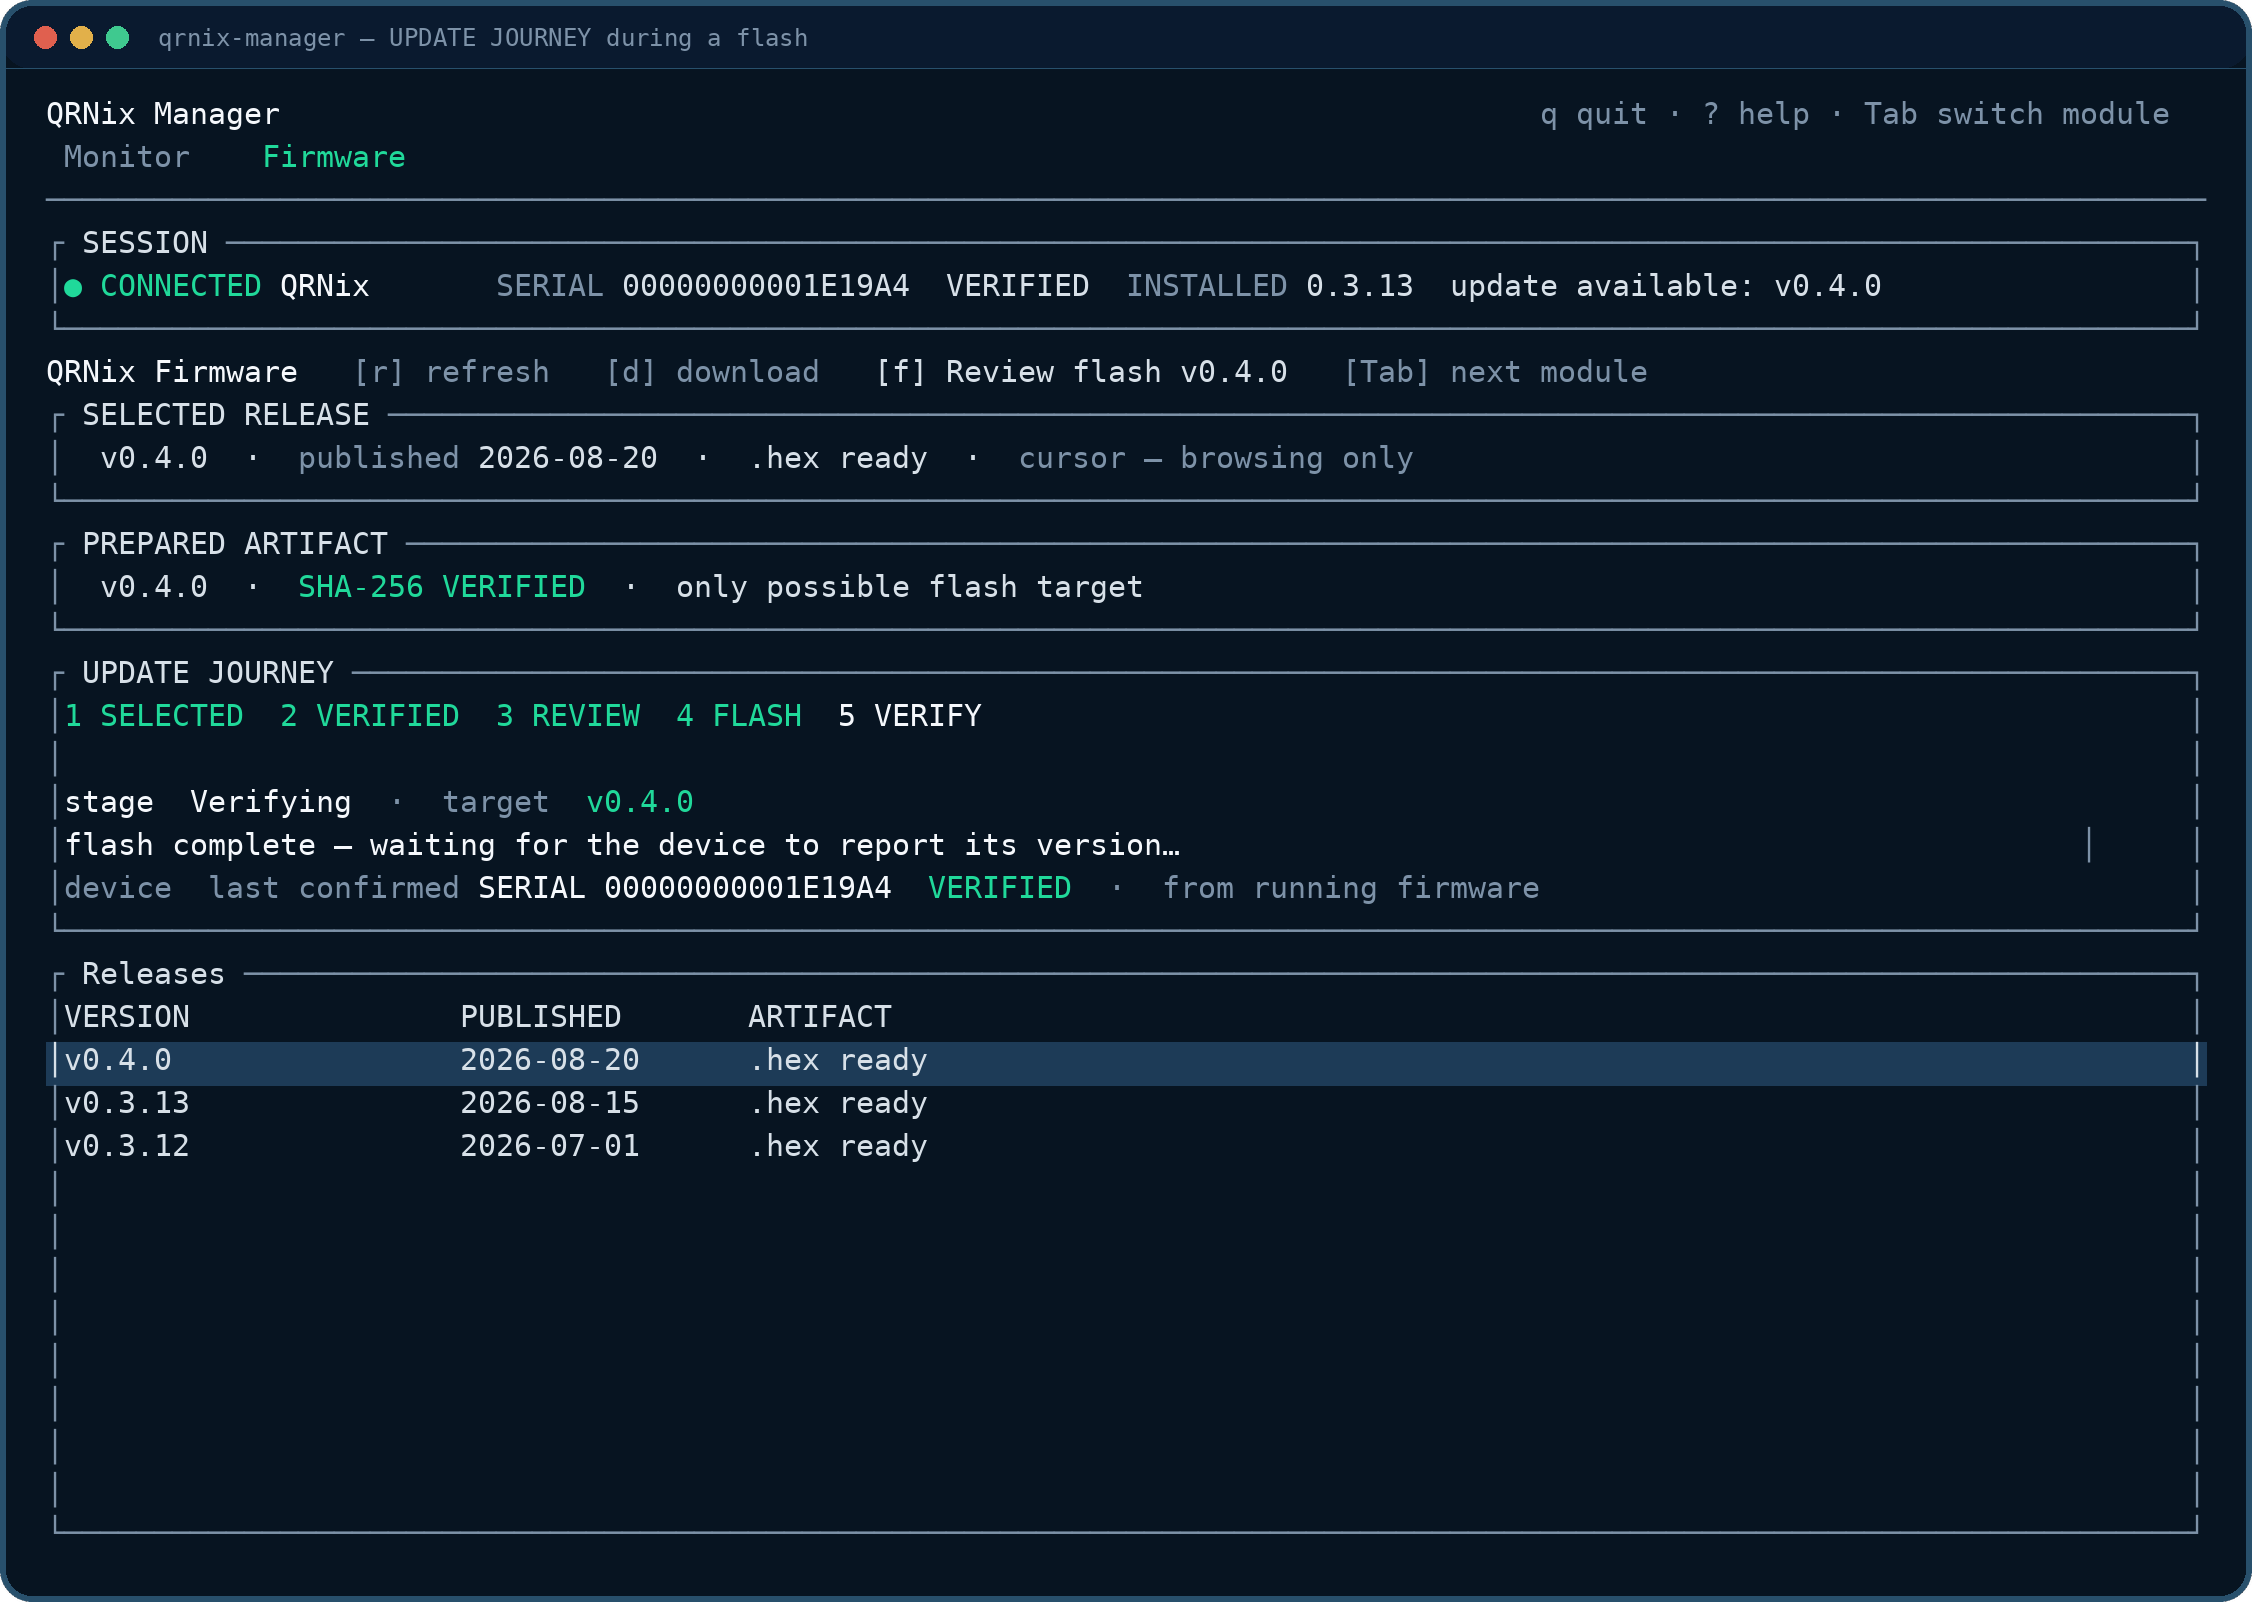Image resolution: width=2252 pixels, height=1602 pixels.
Task: Click 'update available: v0.4.0' text
Action: (1666, 286)
